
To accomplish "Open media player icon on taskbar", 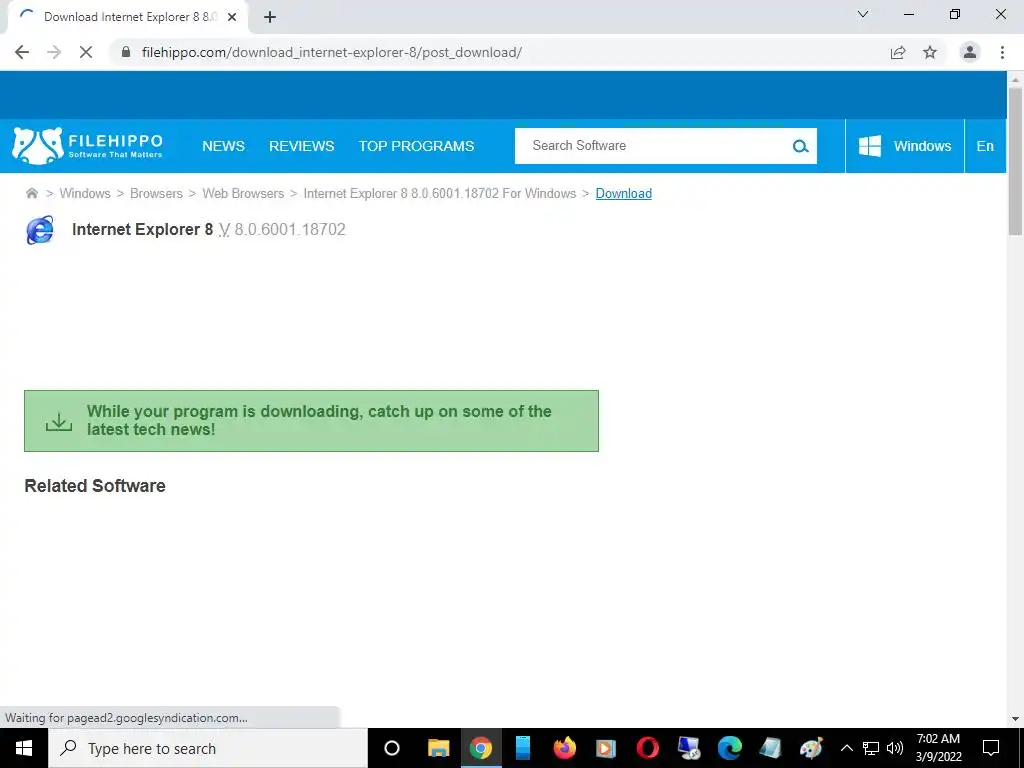I will coord(606,748).
